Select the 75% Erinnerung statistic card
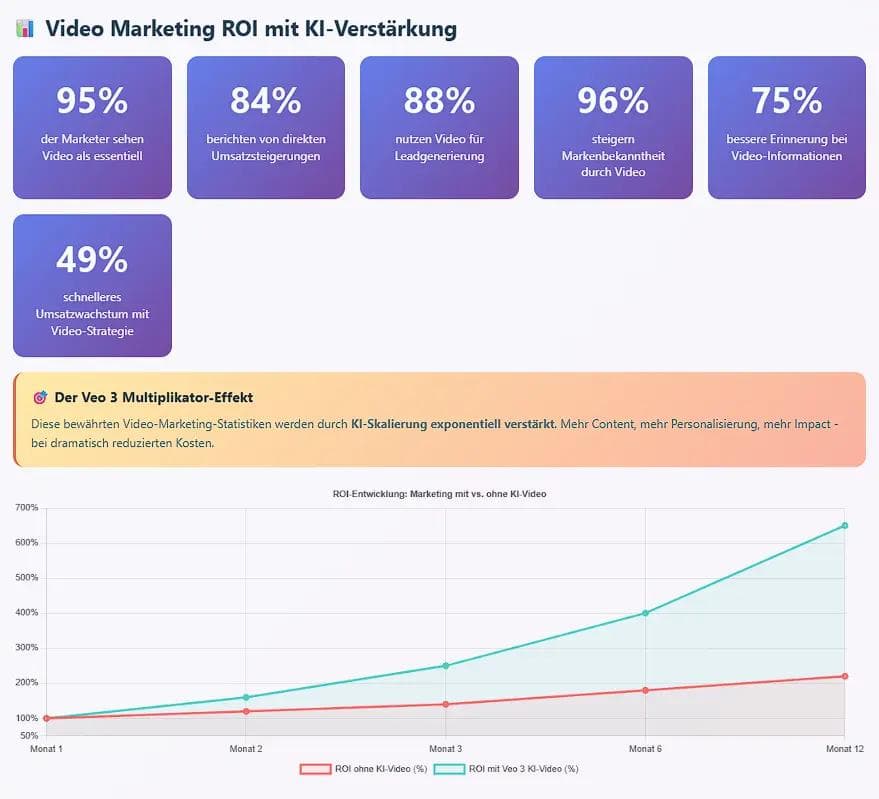 click(x=787, y=127)
